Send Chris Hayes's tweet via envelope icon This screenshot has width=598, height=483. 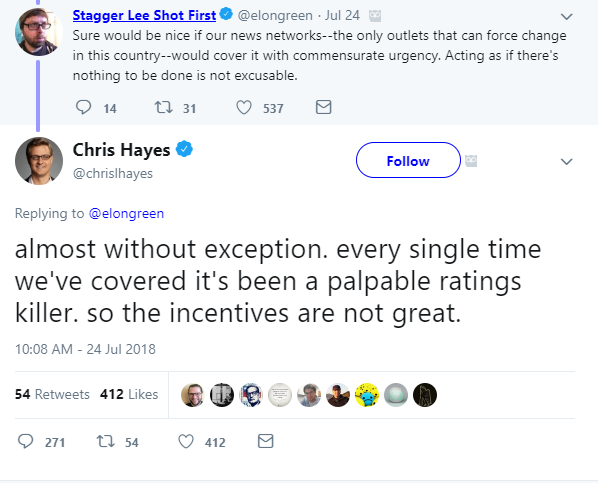(265, 441)
